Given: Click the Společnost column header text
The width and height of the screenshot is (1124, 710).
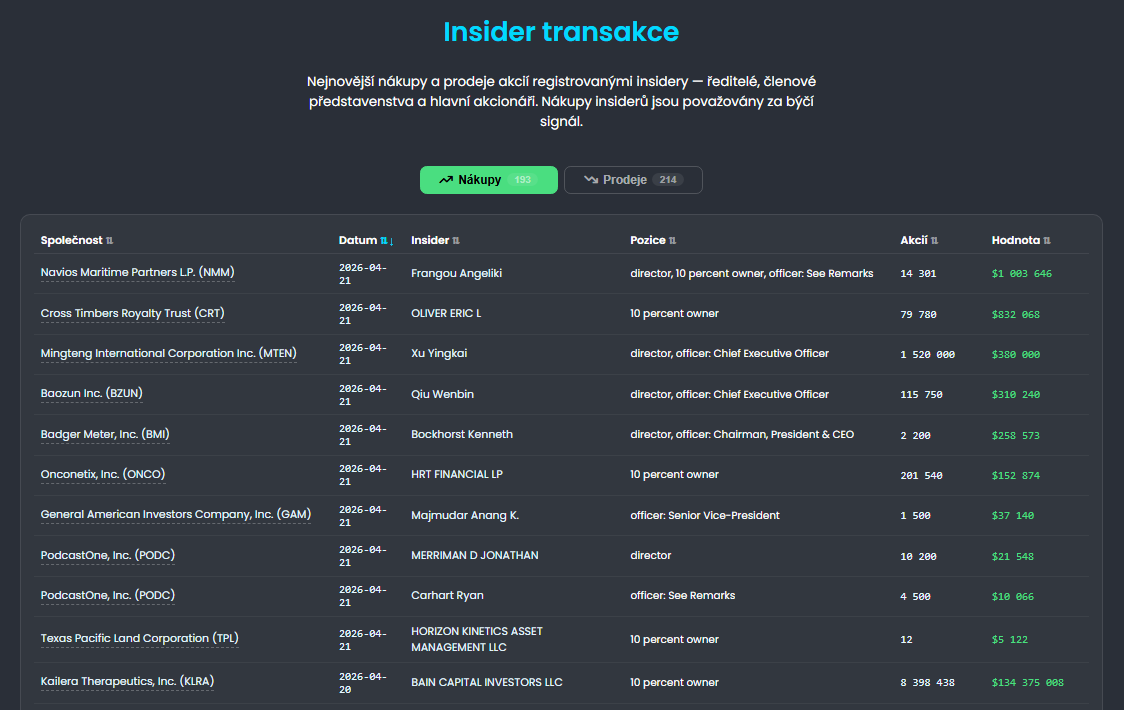Looking at the screenshot, I should [x=72, y=241].
